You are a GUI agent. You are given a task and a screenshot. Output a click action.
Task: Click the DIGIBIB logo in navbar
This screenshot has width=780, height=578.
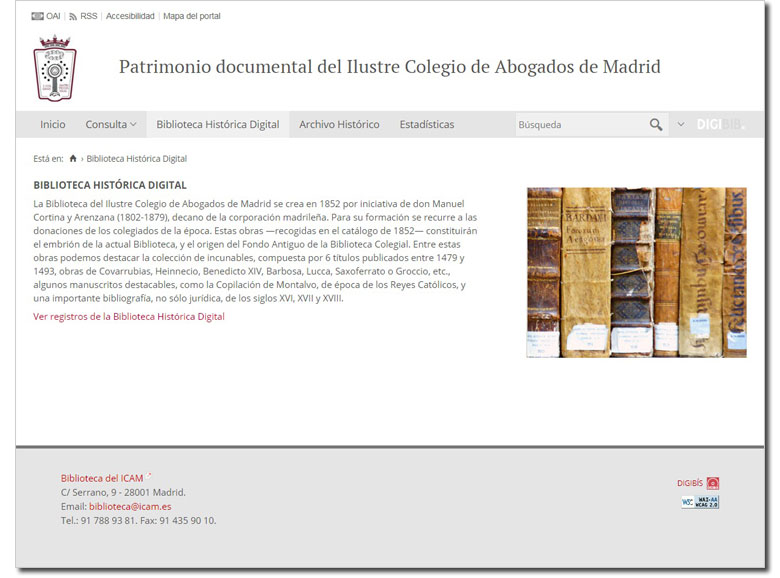720,124
